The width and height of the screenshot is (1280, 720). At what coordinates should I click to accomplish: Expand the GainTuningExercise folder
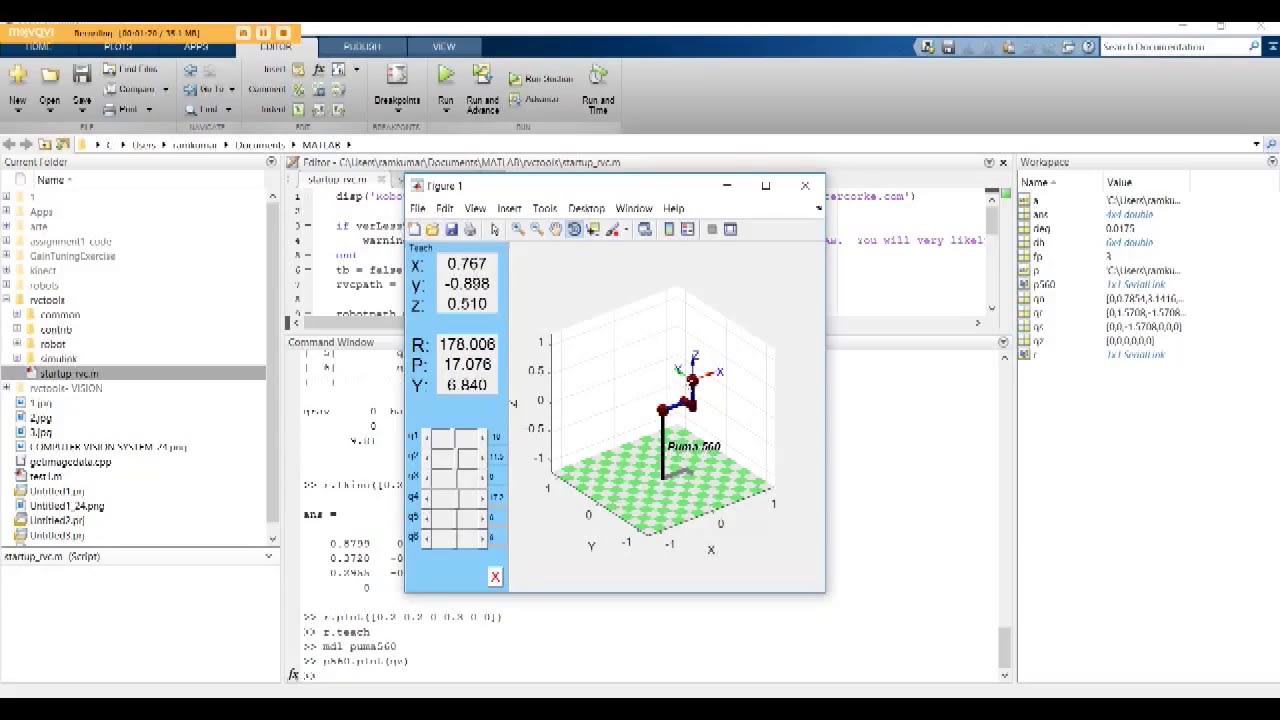coord(6,256)
